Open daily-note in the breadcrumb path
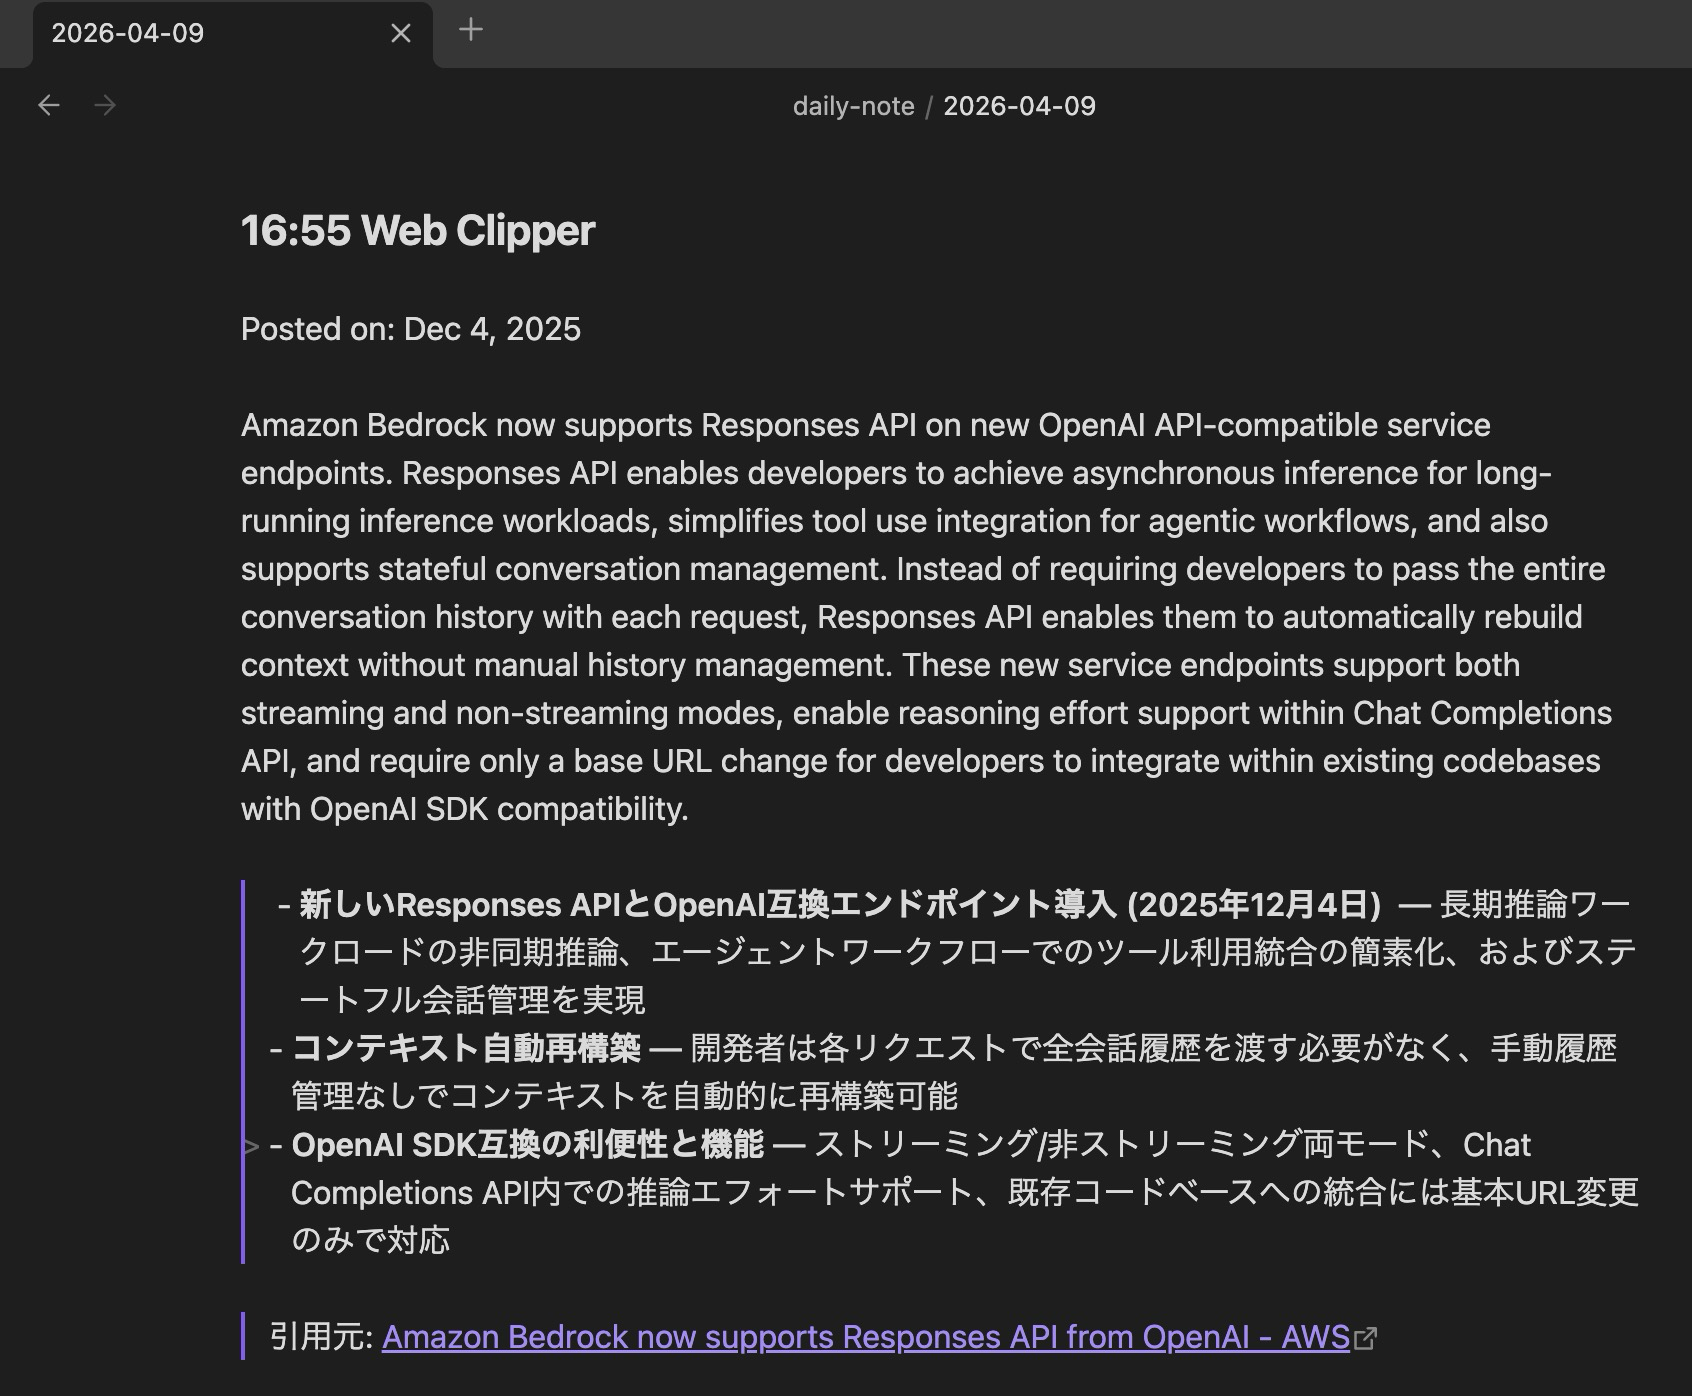 click(x=853, y=106)
